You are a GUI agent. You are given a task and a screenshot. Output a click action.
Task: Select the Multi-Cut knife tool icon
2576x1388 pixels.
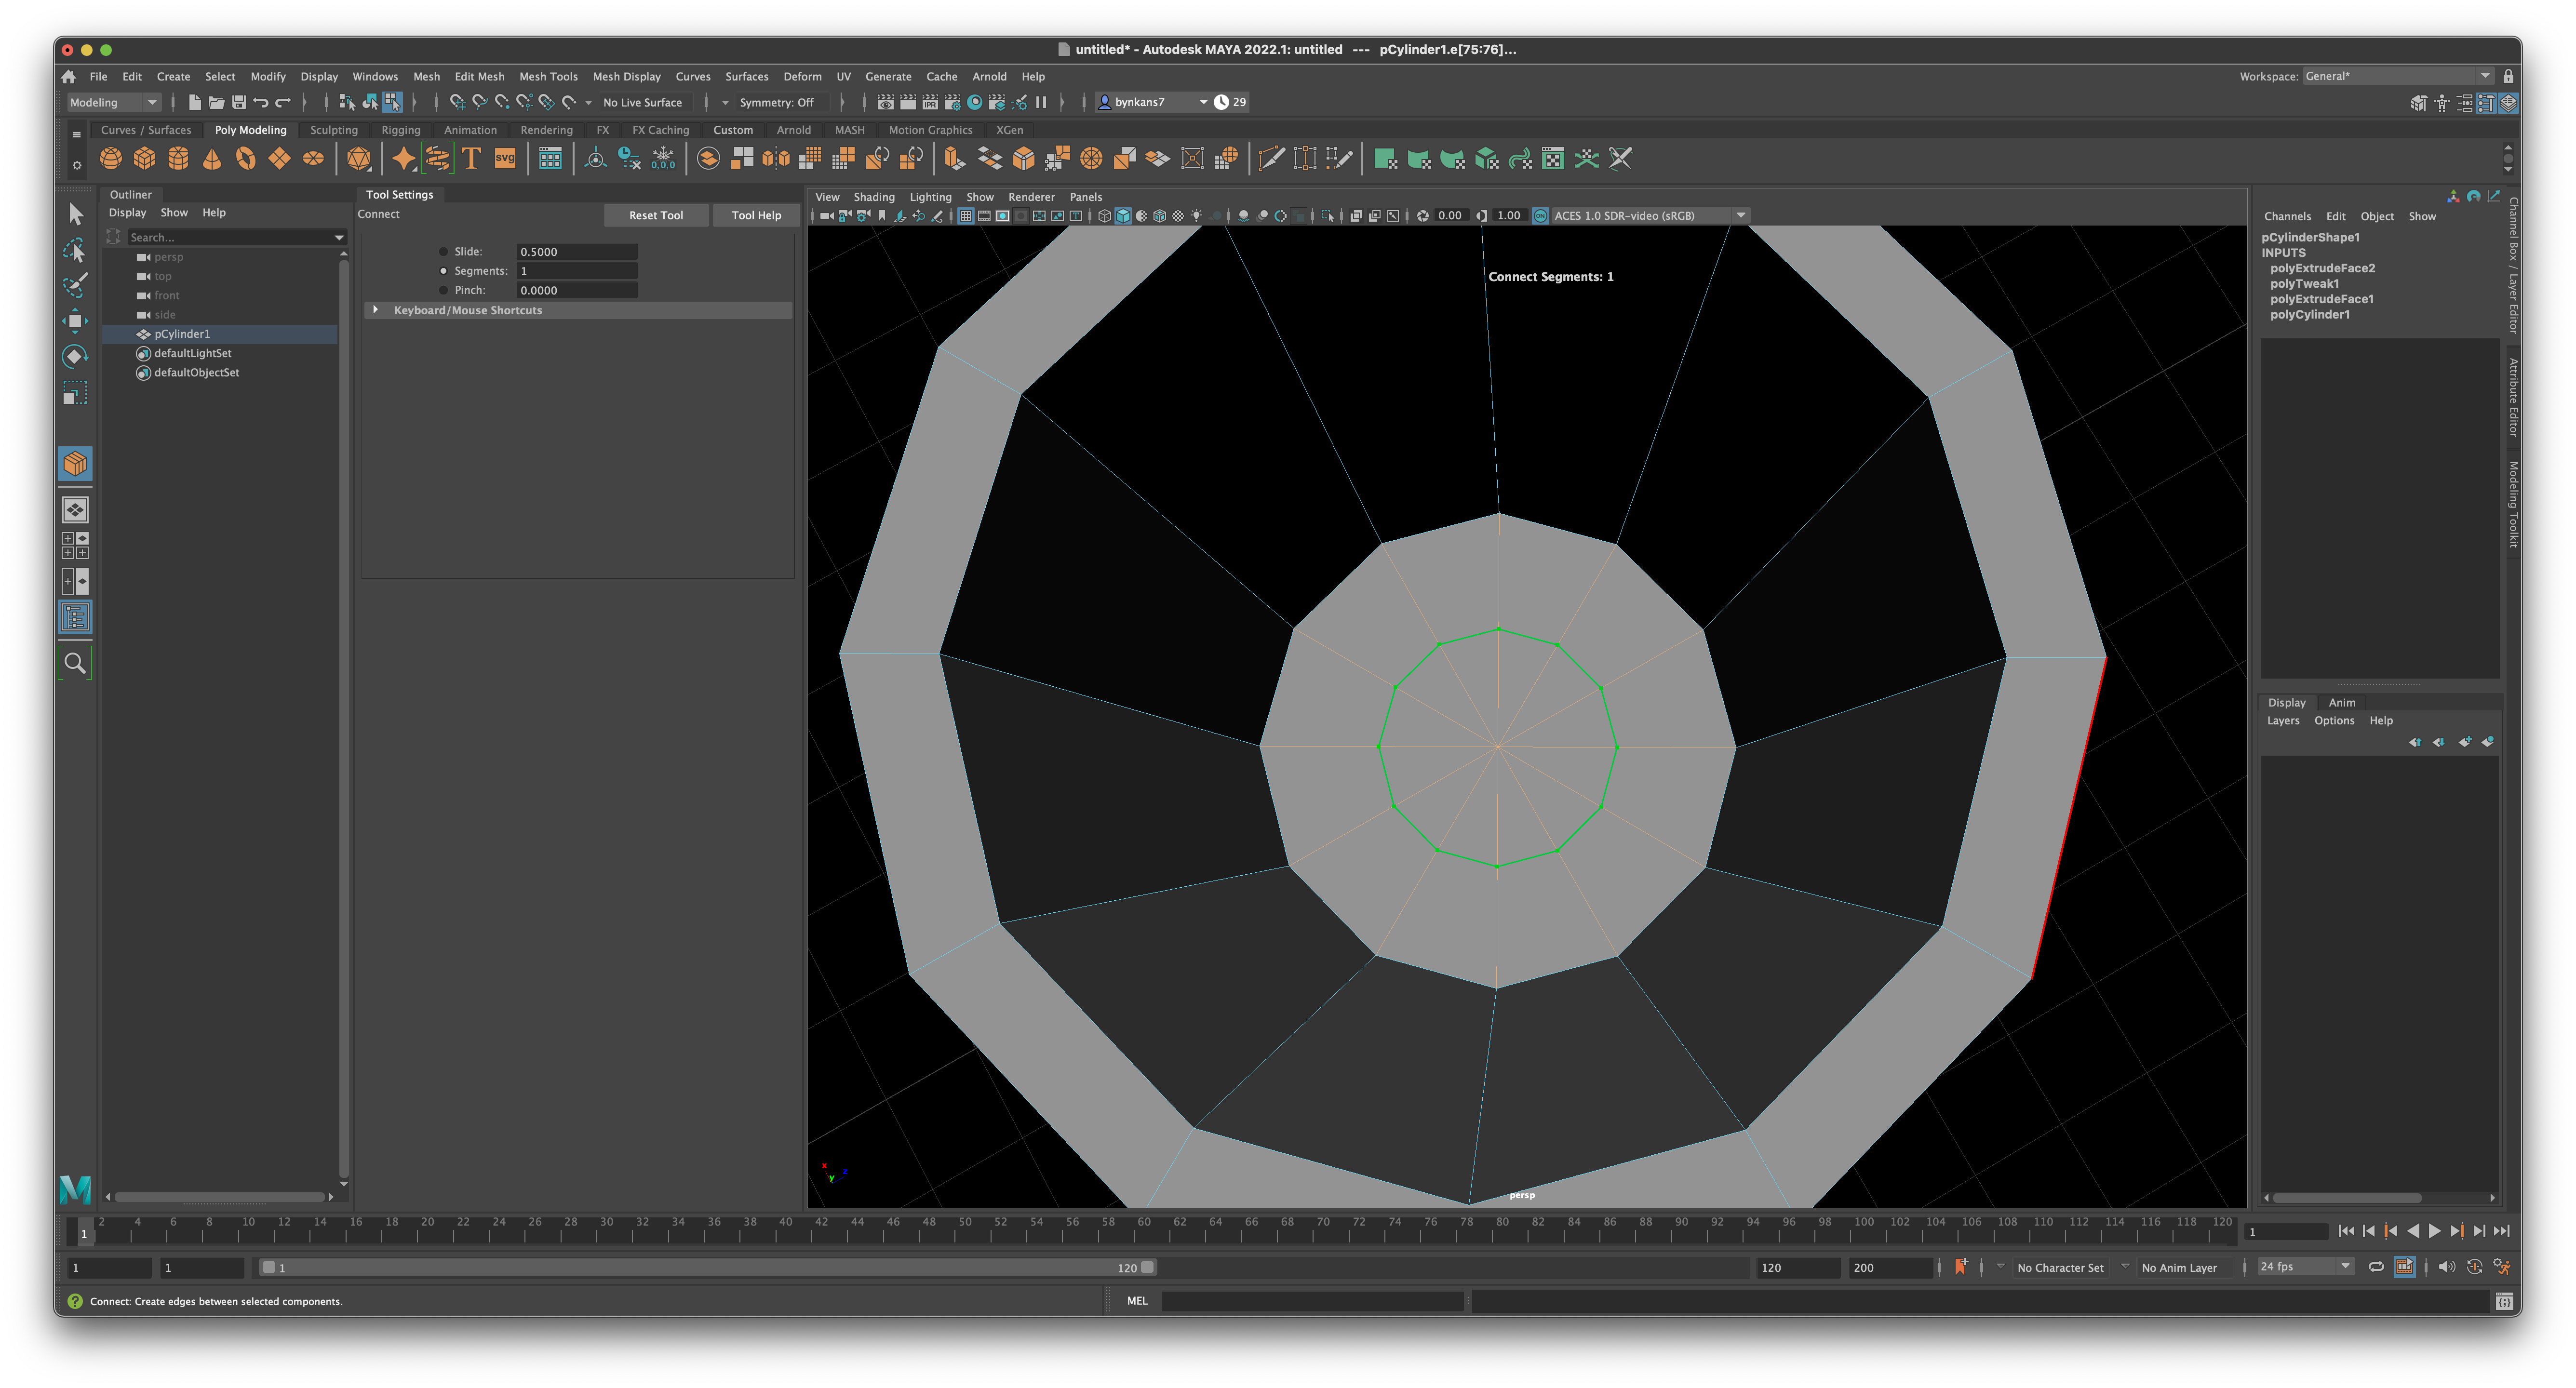pos(1271,159)
